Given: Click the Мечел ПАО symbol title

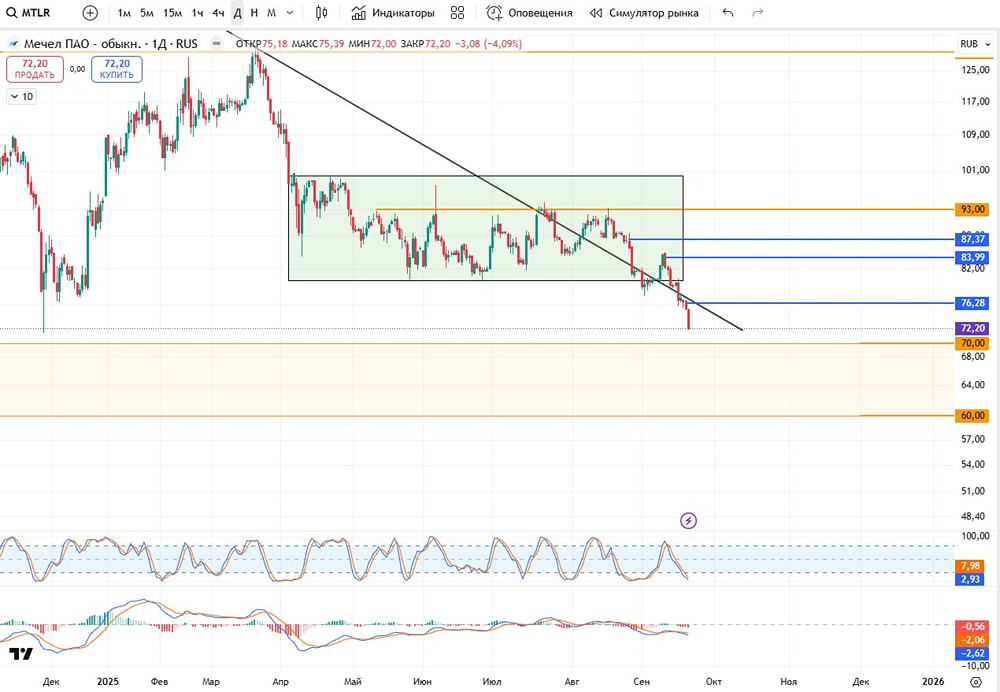Looking at the screenshot, I should (x=110, y=44).
